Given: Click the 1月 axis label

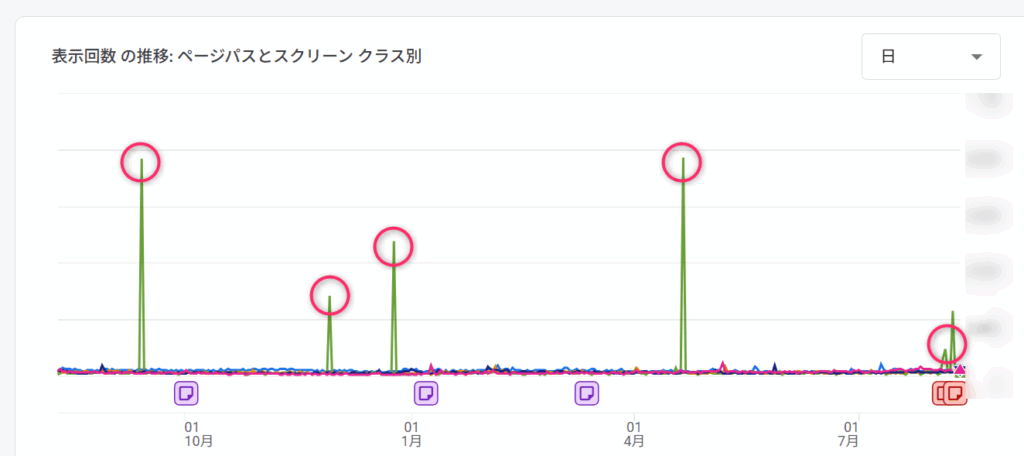Looking at the screenshot, I should click(411, 441).
